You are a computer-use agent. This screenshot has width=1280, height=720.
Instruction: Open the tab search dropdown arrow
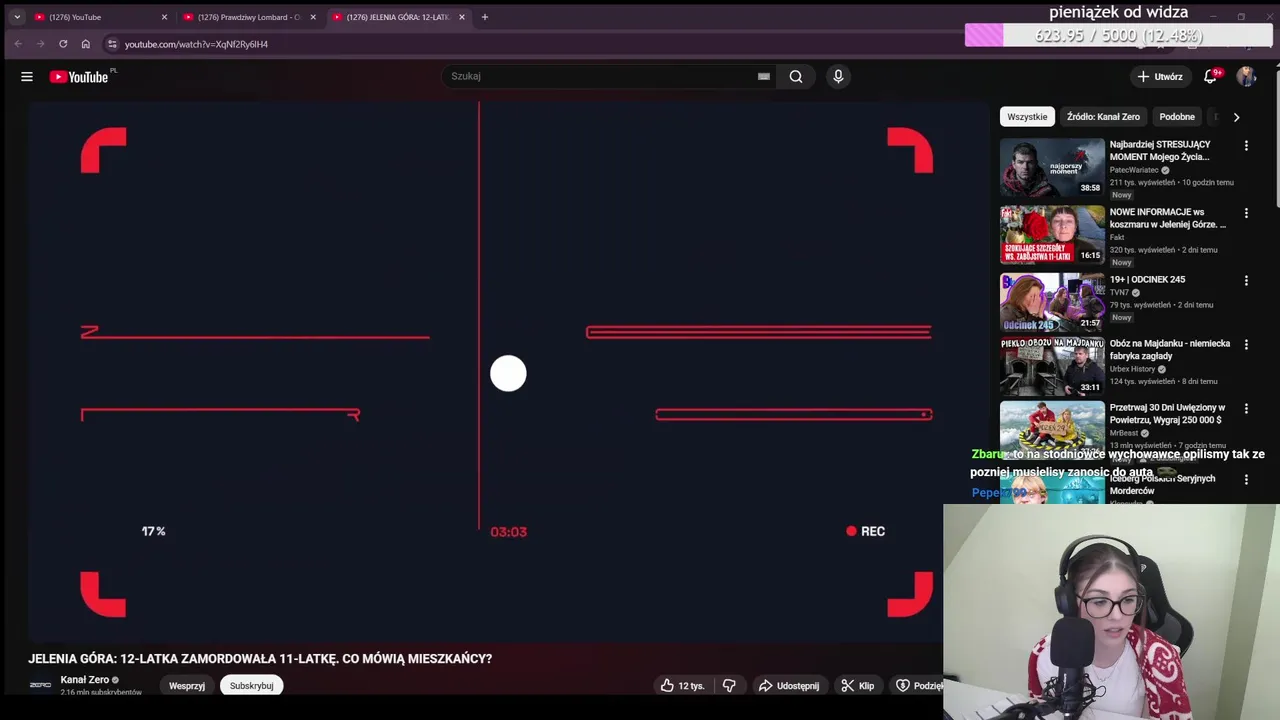(17, 17)
